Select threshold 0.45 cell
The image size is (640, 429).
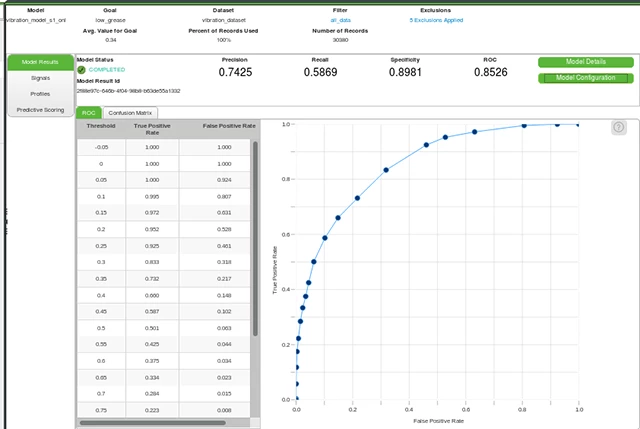coord(101,311)
